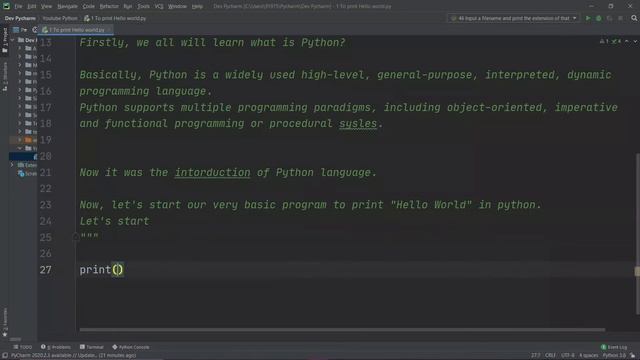
Task: Click the misspelled word 'sysles'
Action: tap(358, 123)
